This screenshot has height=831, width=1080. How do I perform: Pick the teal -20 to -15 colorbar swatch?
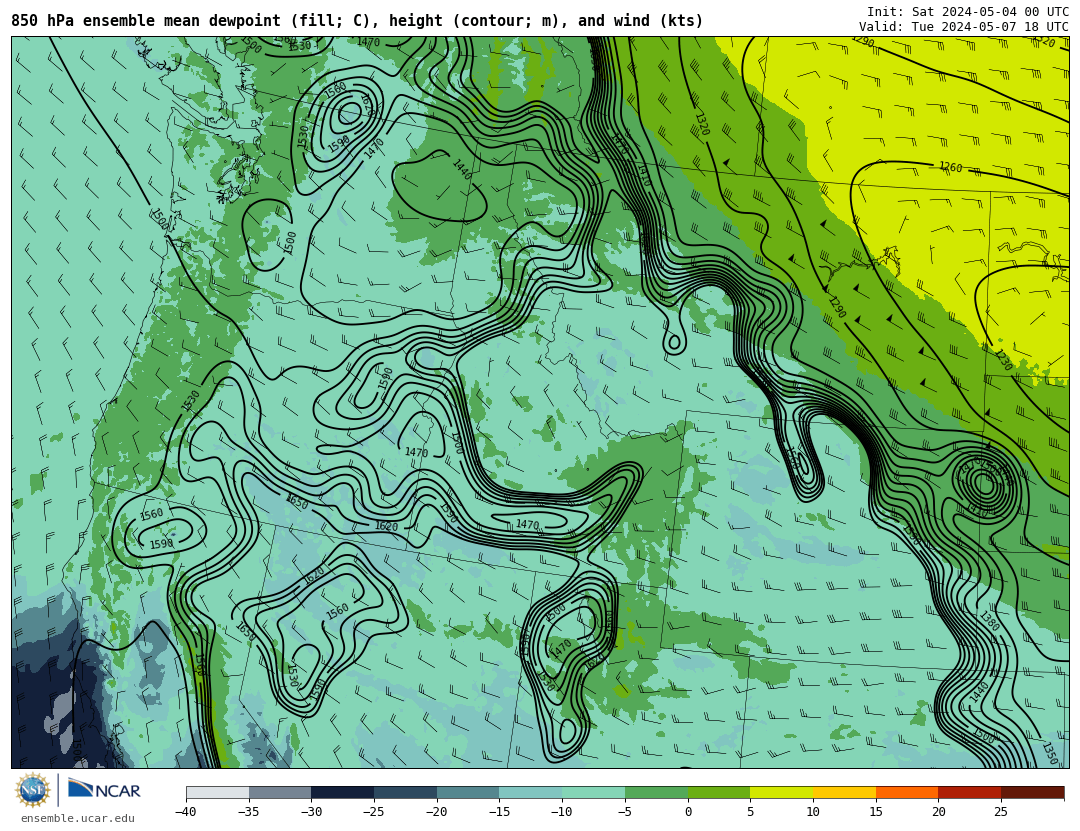coord(468,792)
